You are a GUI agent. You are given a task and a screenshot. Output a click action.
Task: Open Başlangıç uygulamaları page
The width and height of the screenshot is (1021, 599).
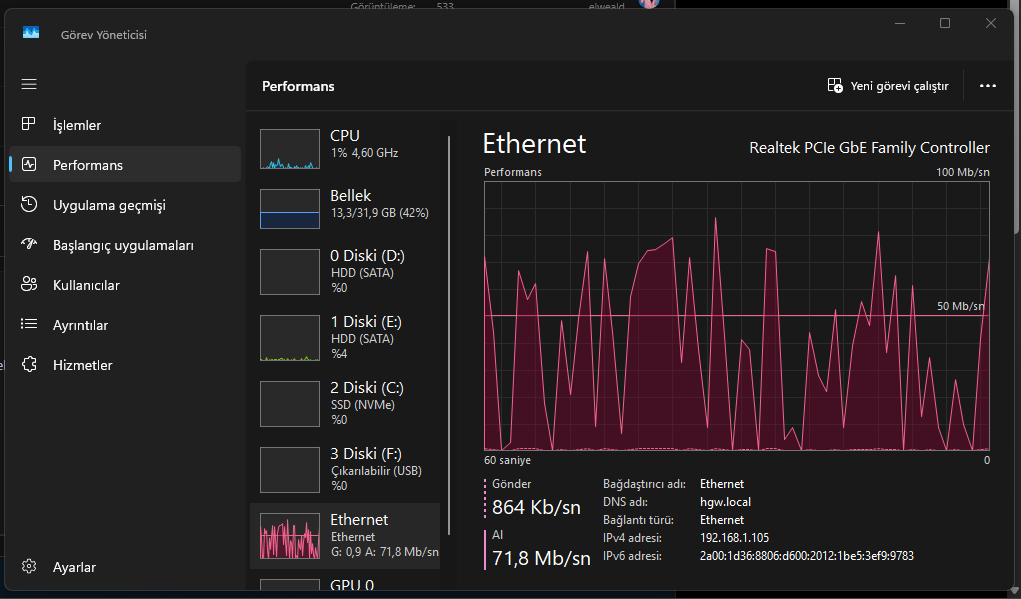pos(125,245)
